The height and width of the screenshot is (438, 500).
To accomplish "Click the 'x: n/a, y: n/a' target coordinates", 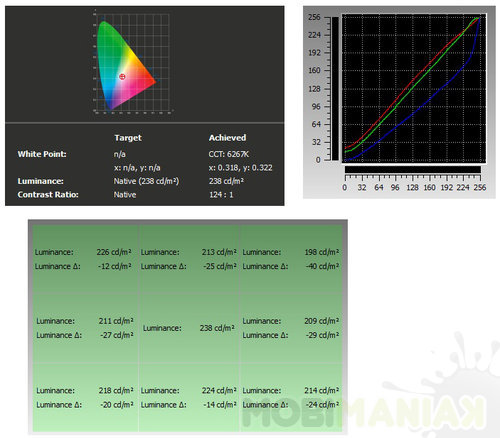I will pos(137,168).
